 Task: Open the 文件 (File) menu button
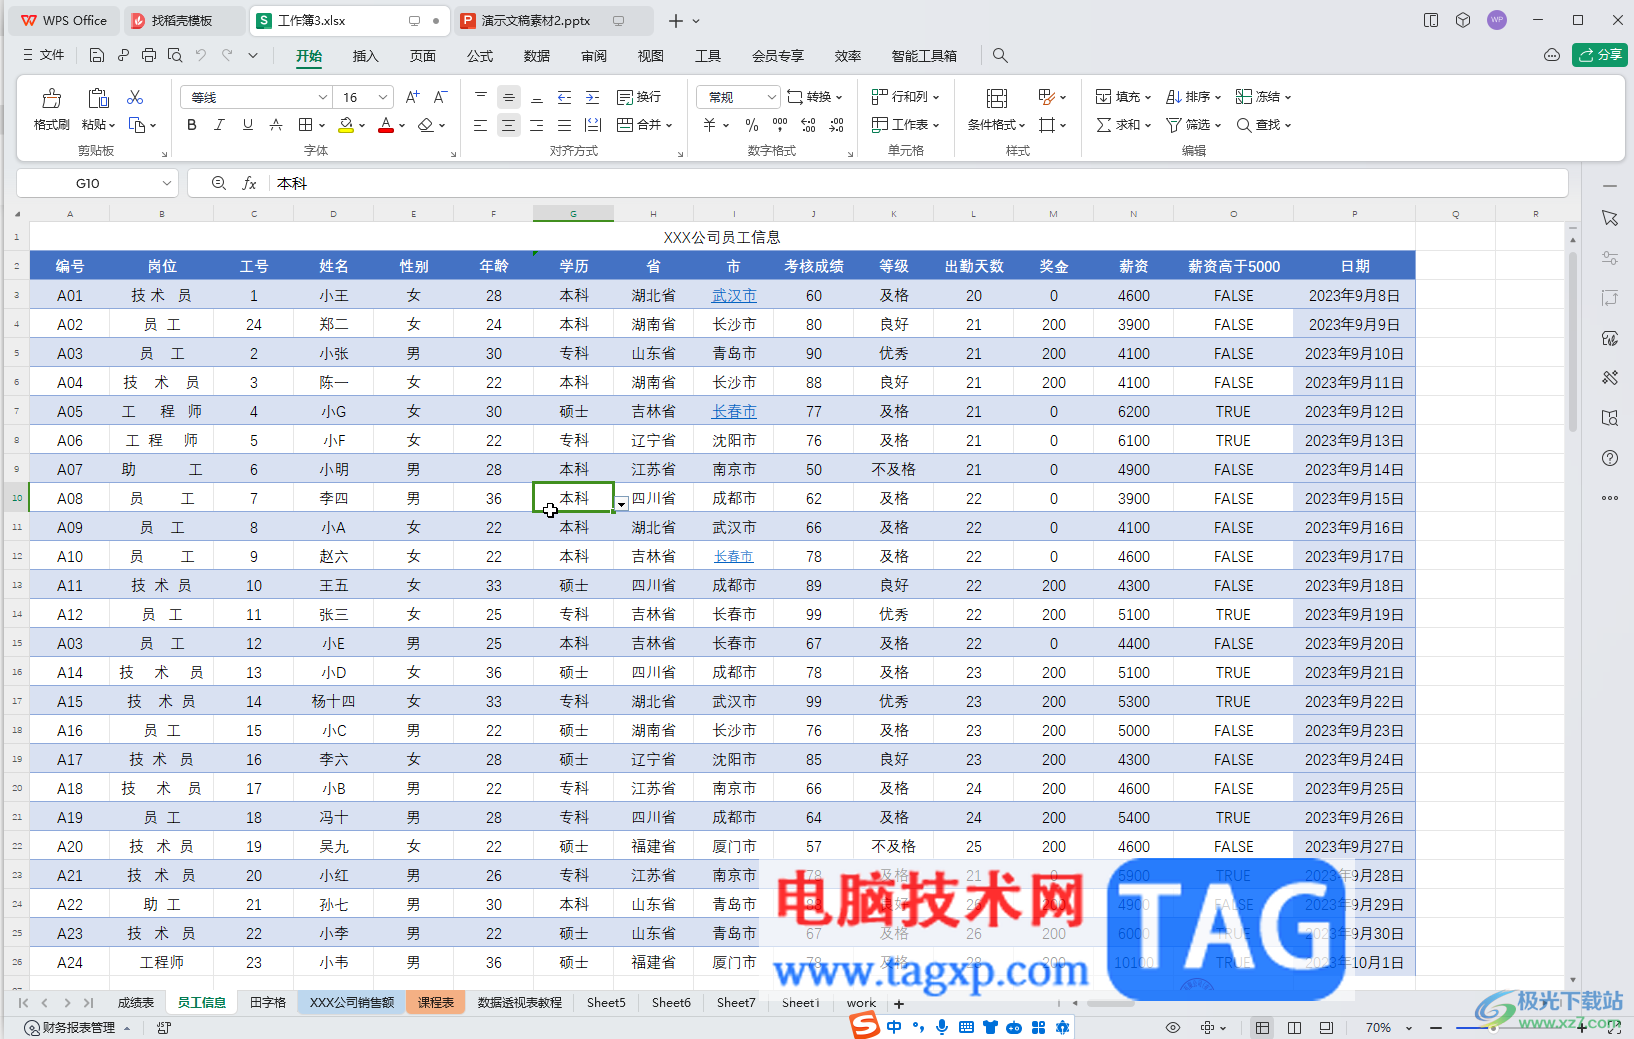[44, 55]
